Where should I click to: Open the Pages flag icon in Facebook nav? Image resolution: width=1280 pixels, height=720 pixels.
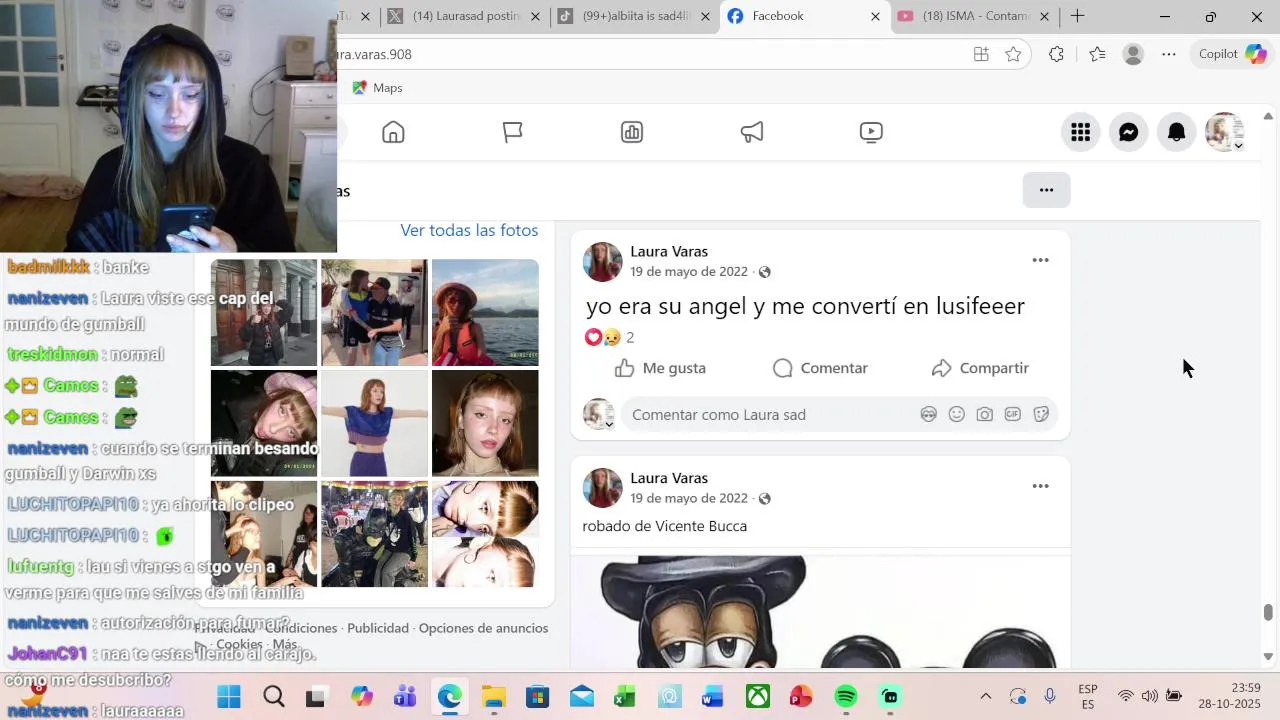pyautogui.click(x=513, y=132)
